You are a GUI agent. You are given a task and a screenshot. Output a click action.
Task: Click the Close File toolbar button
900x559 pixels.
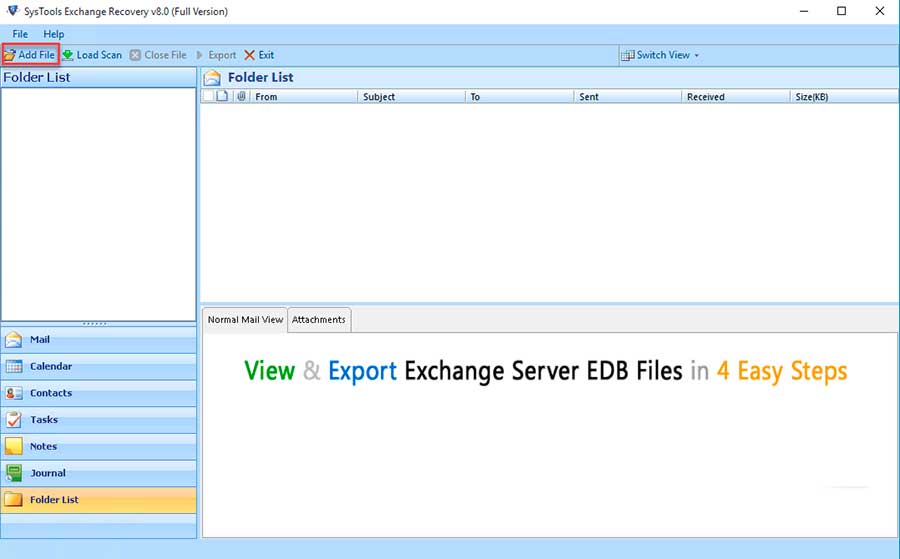coord(158,55)
